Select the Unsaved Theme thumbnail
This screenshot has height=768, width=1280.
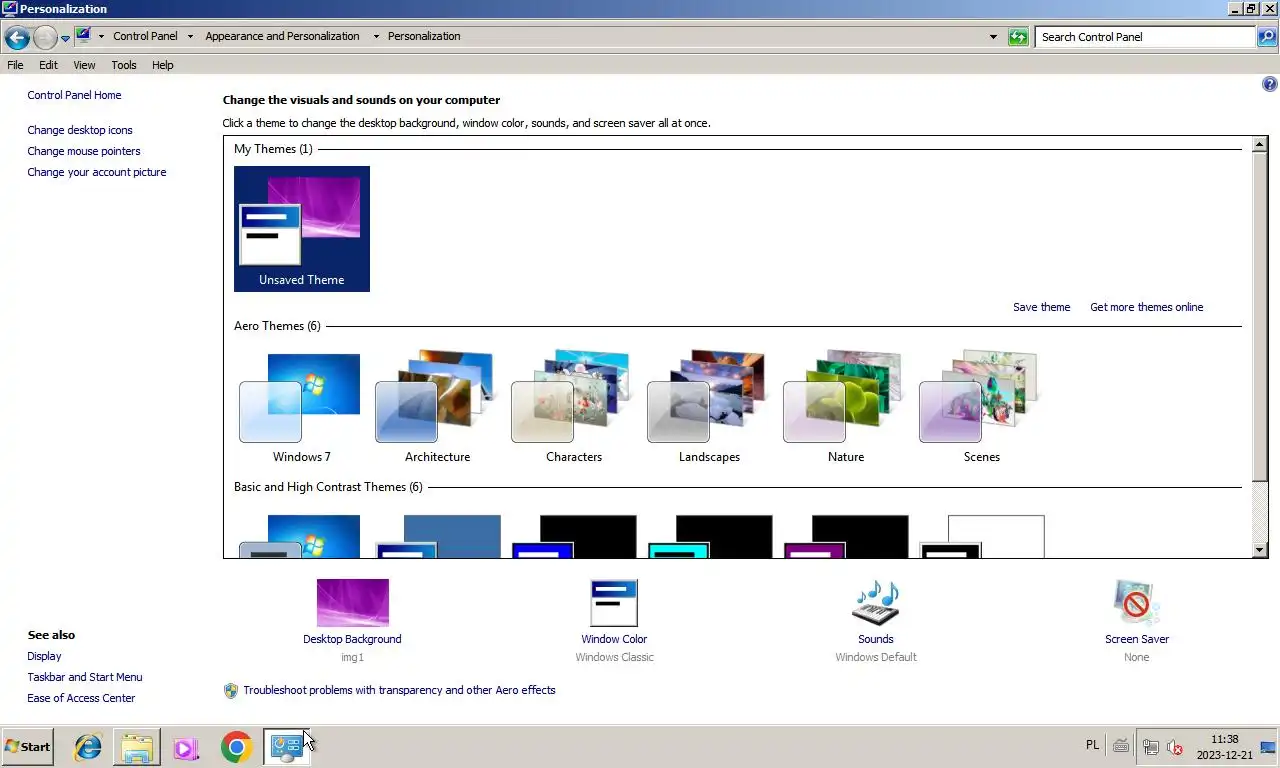pyautogui.click(x=302, y=229)
